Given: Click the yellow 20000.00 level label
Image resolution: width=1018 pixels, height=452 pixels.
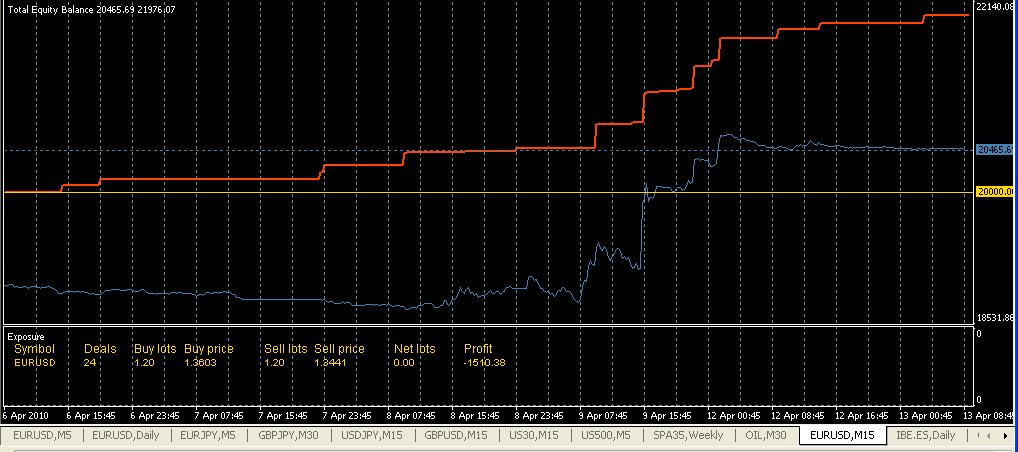Looking at the screenshot, I should point(995,192).
